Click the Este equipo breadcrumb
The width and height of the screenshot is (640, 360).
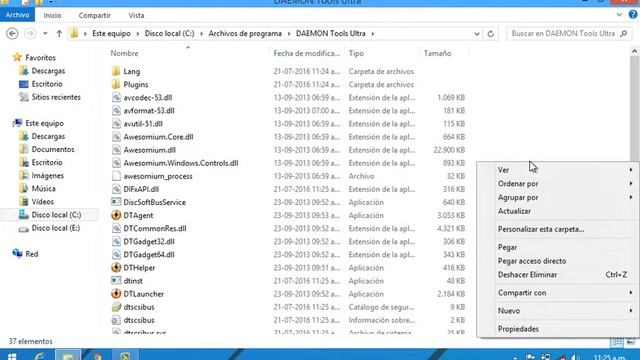click(111, 33)
